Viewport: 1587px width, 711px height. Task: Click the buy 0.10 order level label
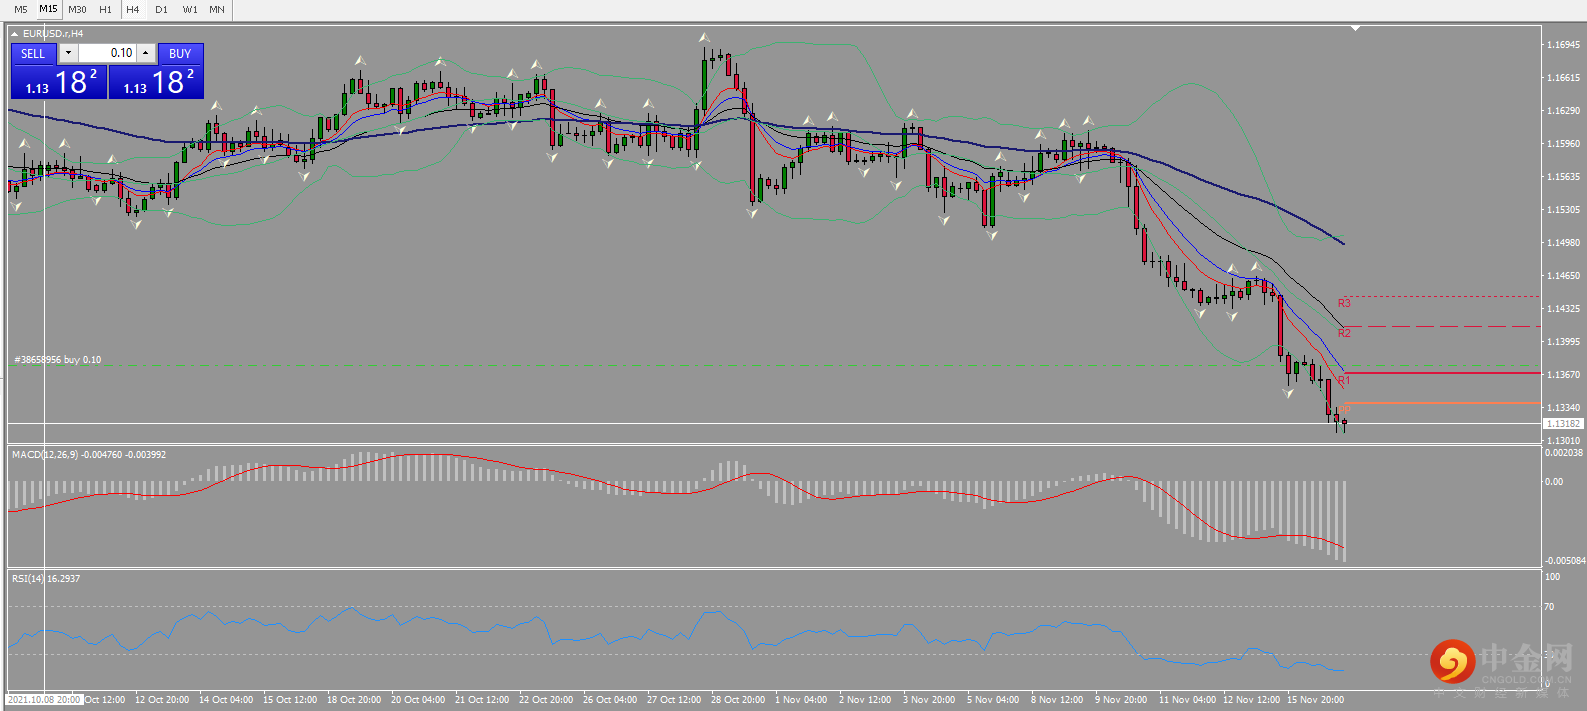[x=57, y=360]
